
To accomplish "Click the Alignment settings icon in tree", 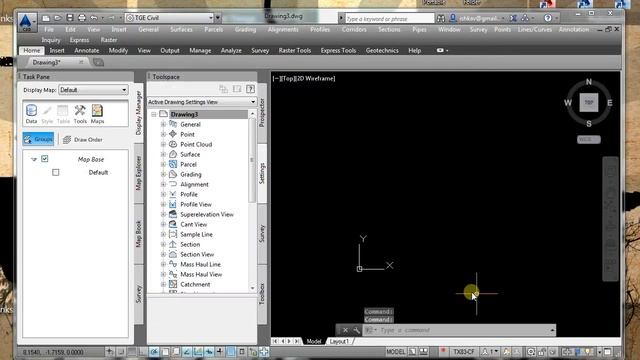I will click(x=173, y=184).
